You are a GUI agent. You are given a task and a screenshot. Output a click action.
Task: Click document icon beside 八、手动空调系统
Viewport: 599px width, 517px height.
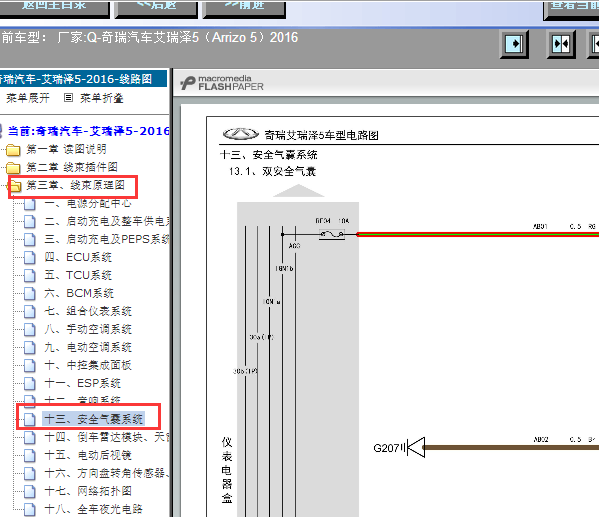(x=30, y=329)
